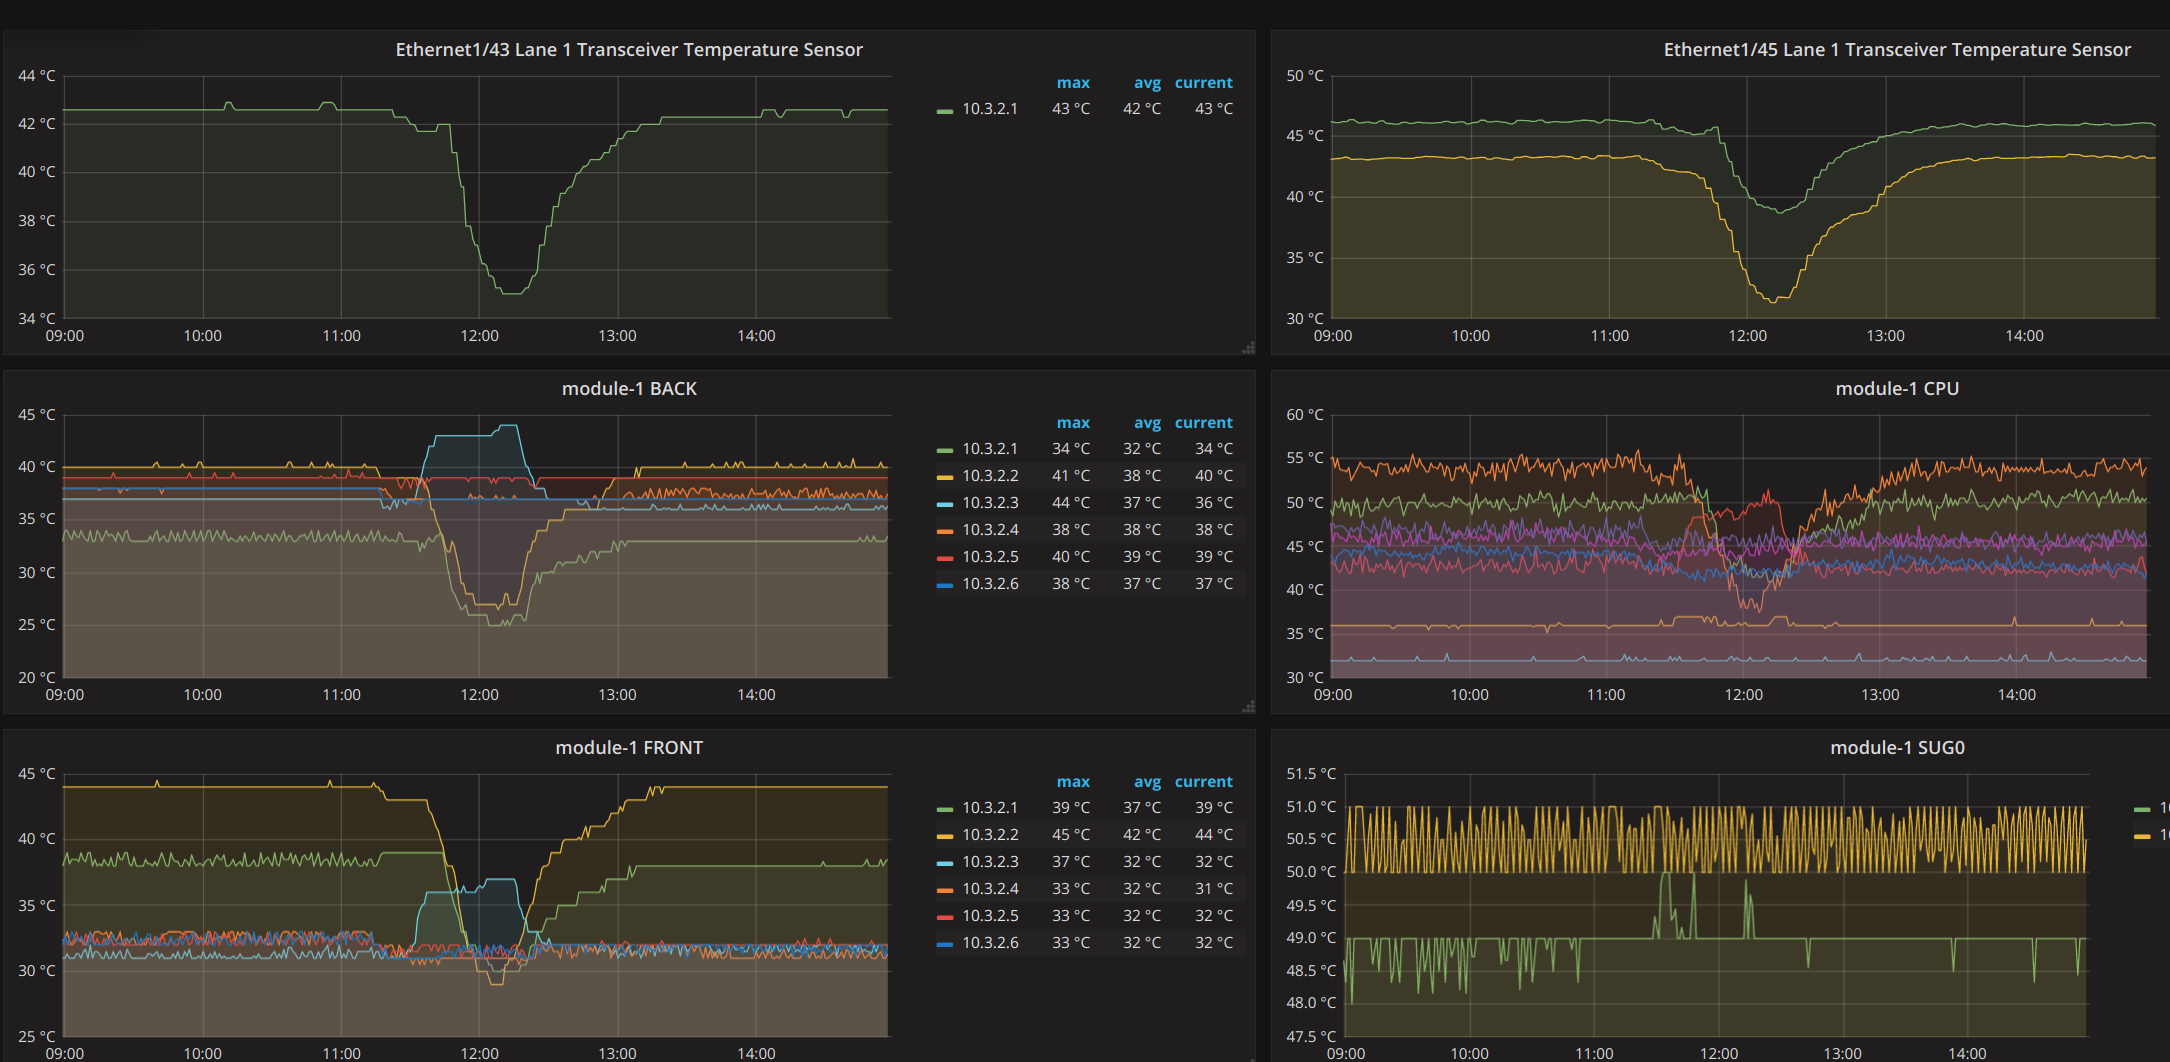Click red 10.3.2.5 color swatch in FRONT legend

(945, 918)
